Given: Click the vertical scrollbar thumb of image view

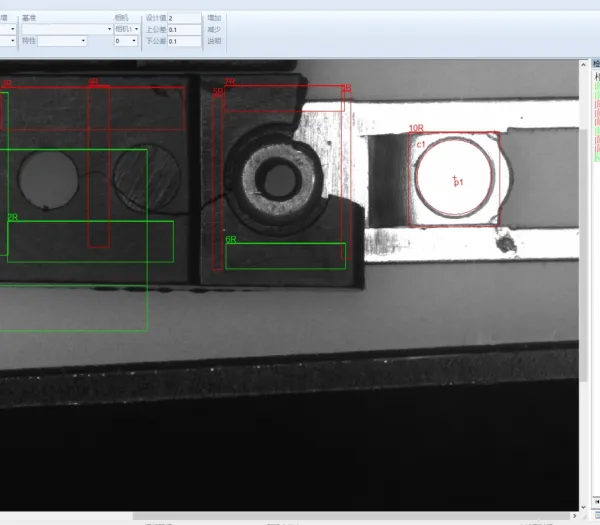Looking at the screenshot, I should click(583, 254).
